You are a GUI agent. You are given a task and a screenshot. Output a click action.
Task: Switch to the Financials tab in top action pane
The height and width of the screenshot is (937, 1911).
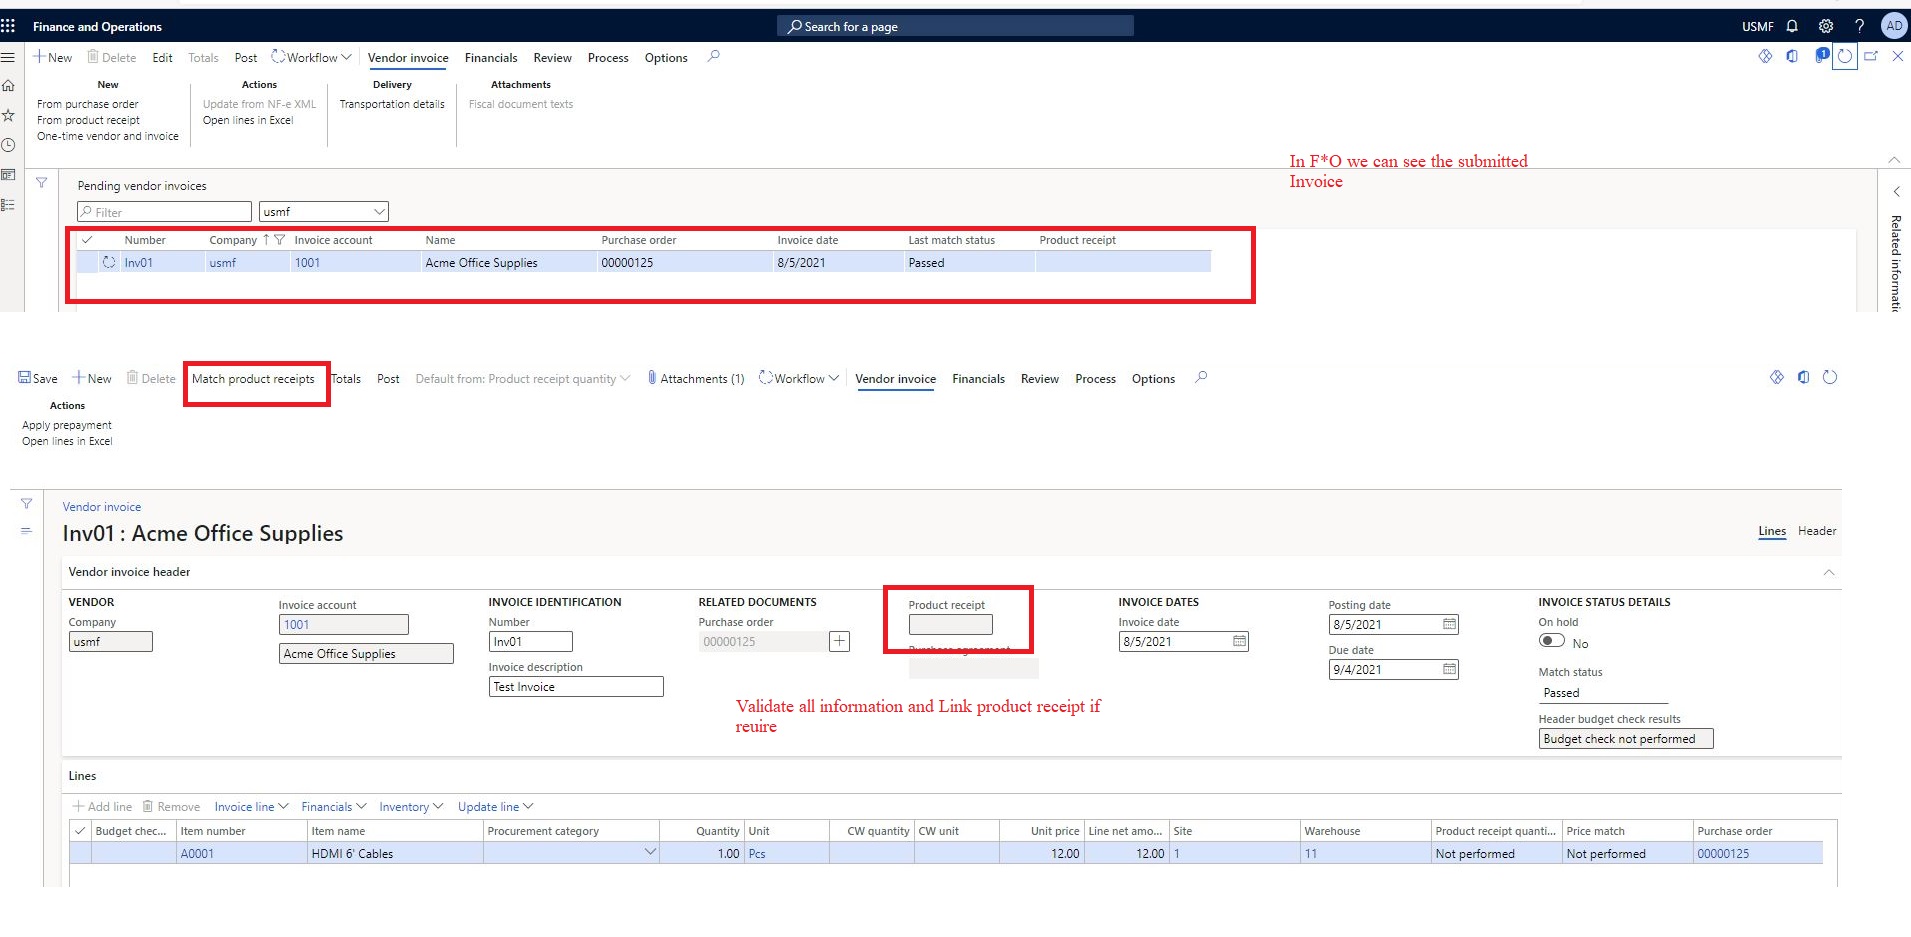pos(491,57)
